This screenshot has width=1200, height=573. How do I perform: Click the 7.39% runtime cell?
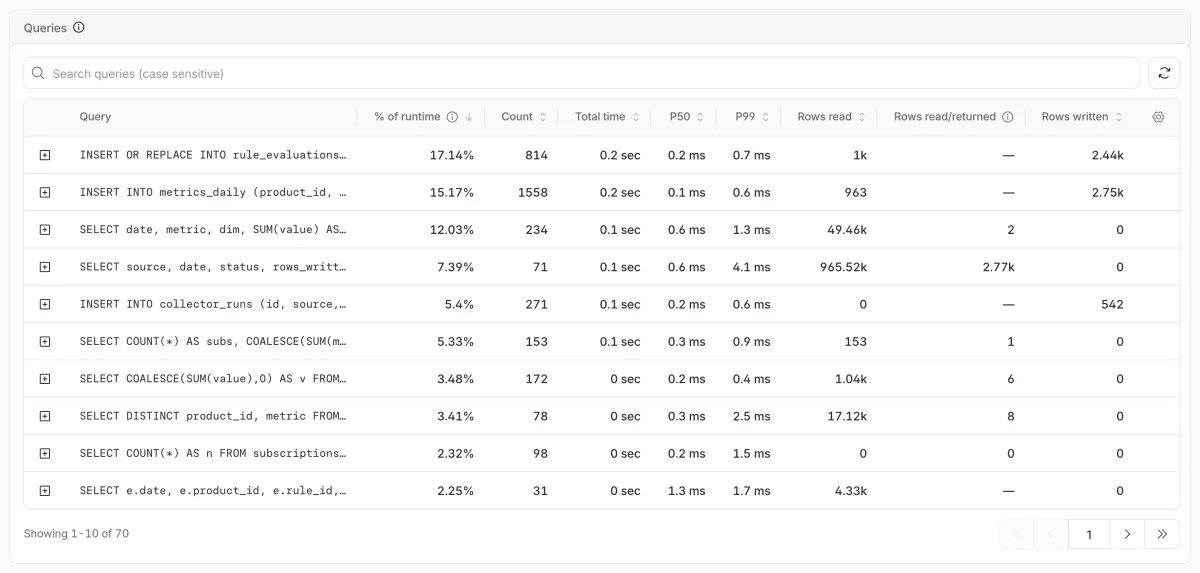point(455,267)
